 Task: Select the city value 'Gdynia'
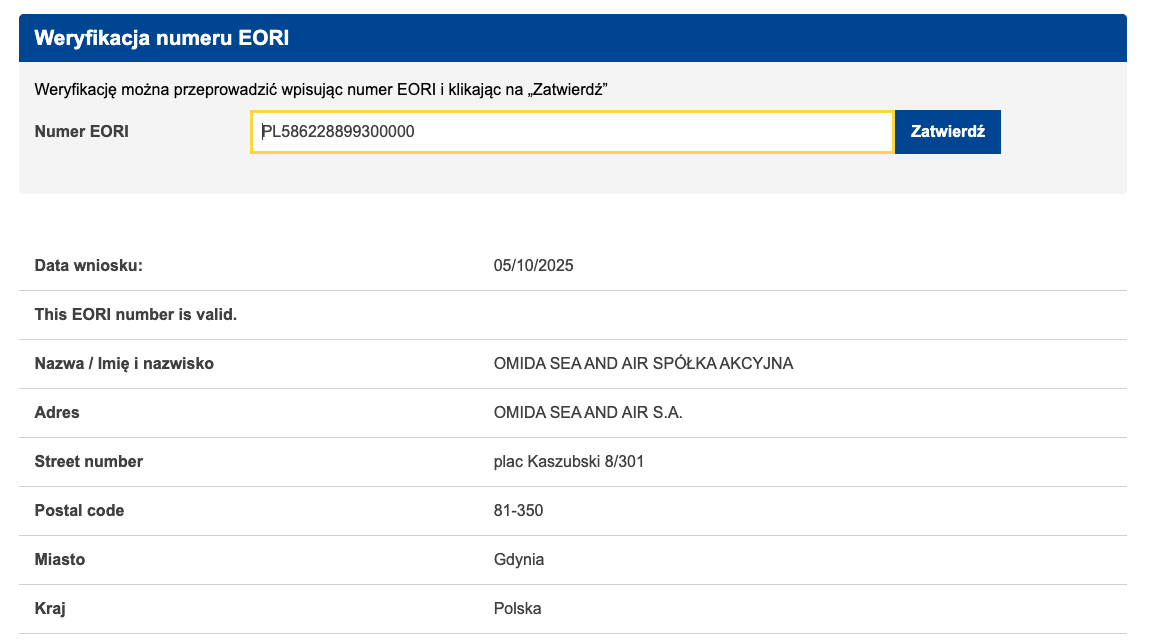[x=519, y=560]
